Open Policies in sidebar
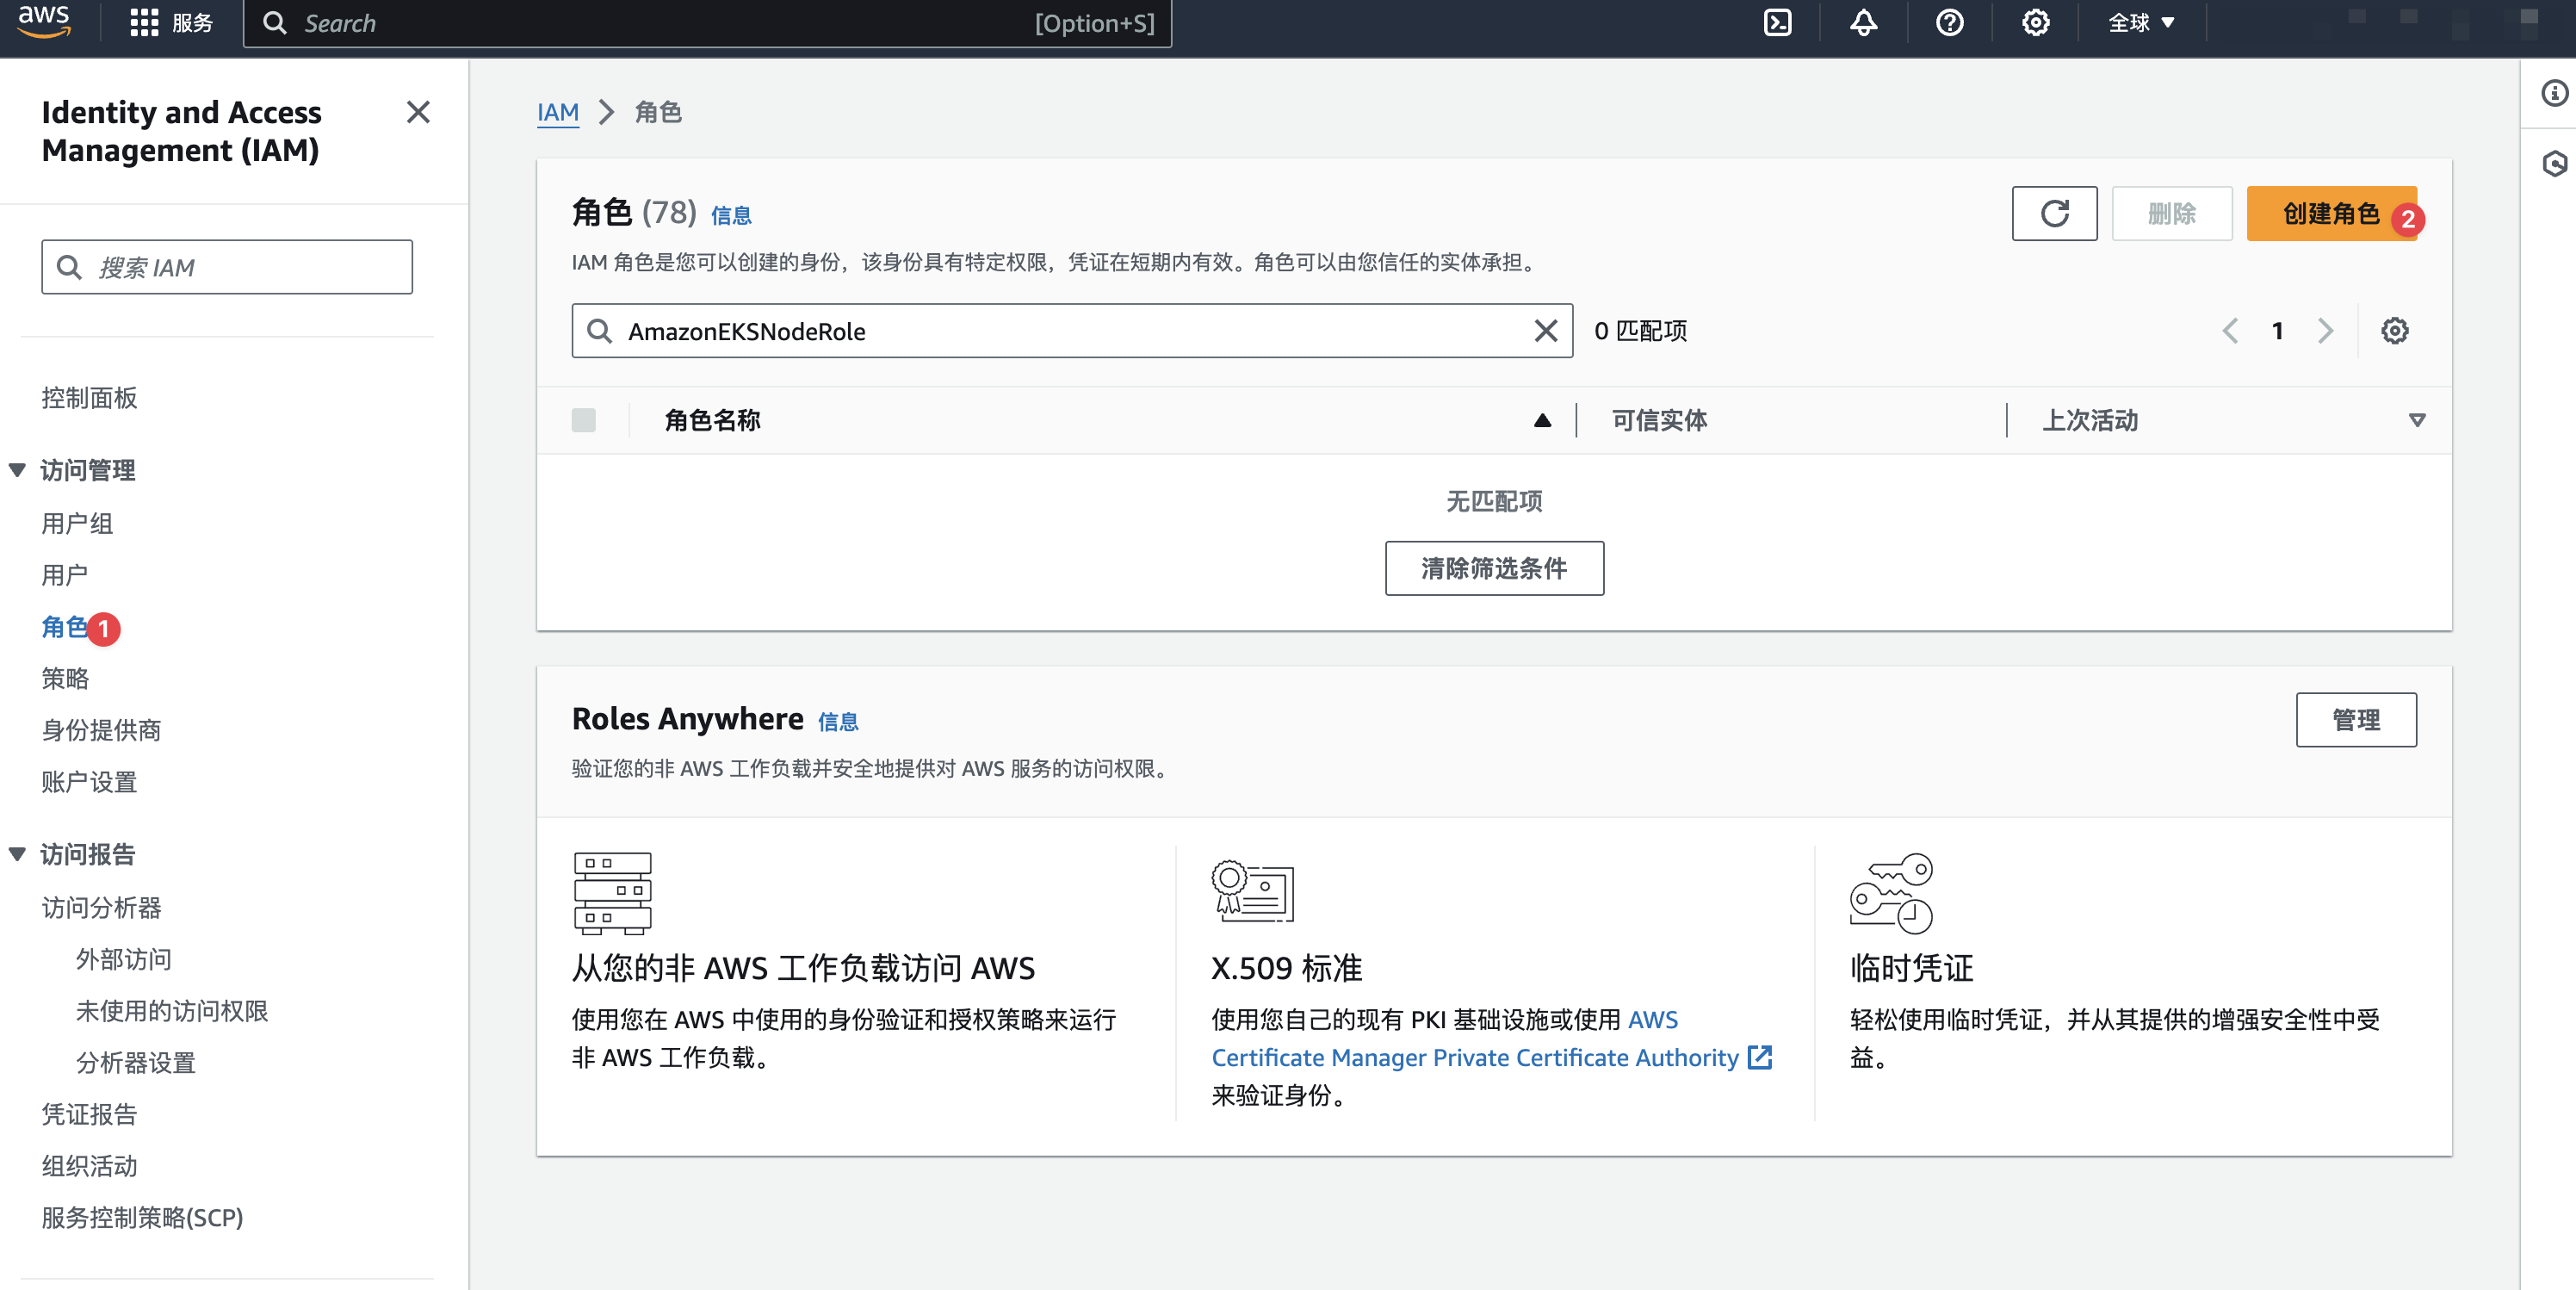This screenshot has width=2576, height=1290. coord(65,678)
